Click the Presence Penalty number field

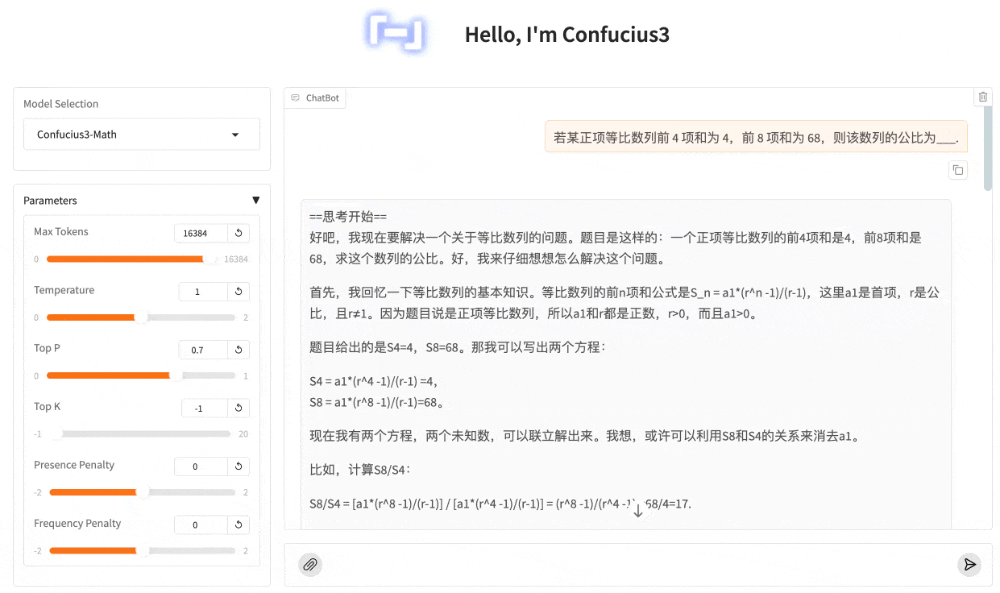point(201,467)
